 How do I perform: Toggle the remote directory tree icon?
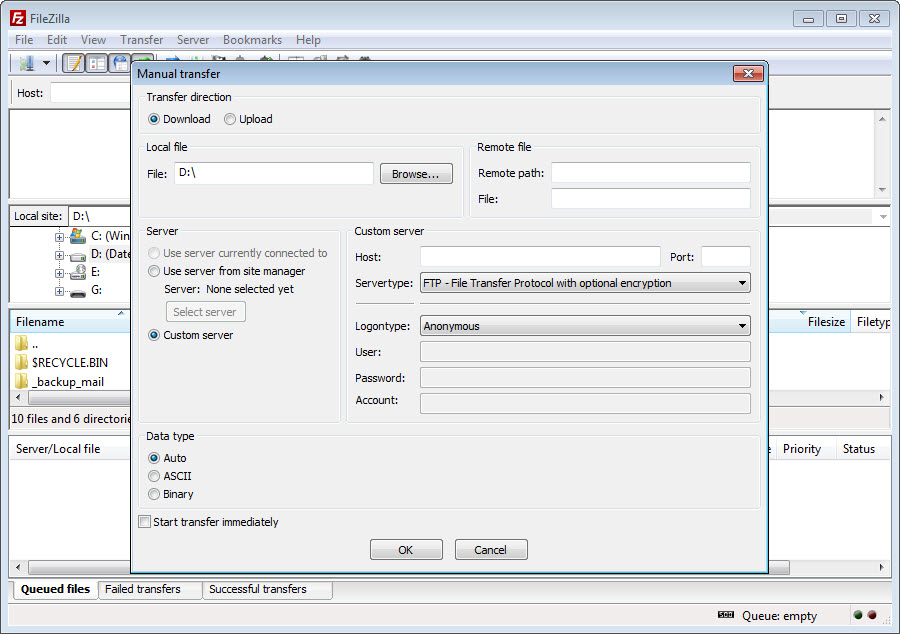pos(120,63)
